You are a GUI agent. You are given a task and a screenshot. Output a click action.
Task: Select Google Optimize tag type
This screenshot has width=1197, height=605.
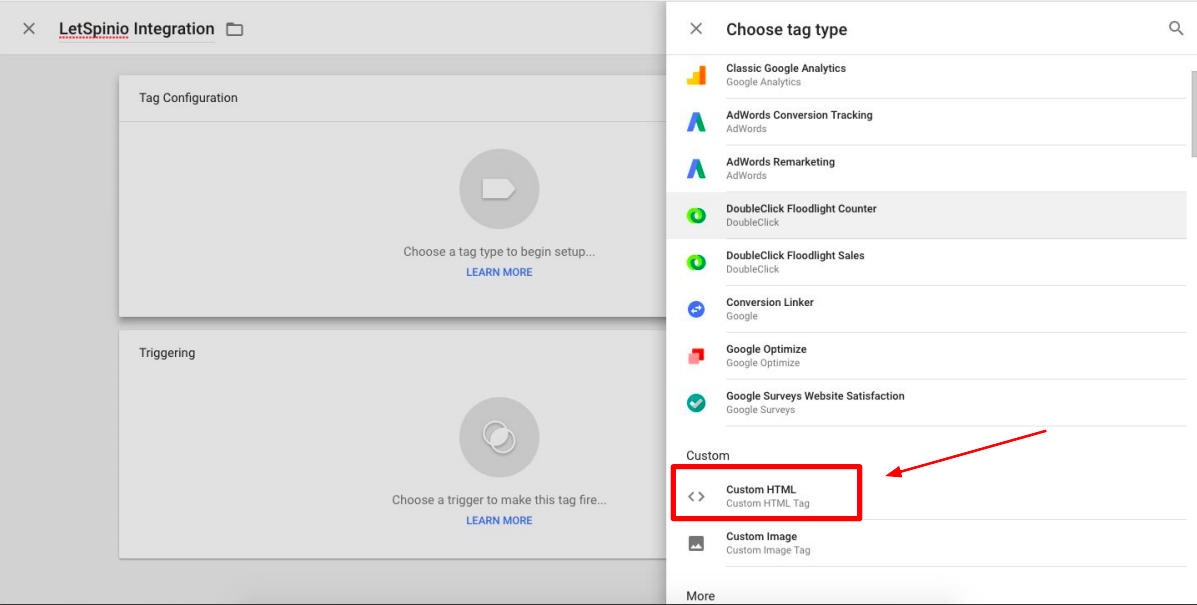tap(926, 356)
